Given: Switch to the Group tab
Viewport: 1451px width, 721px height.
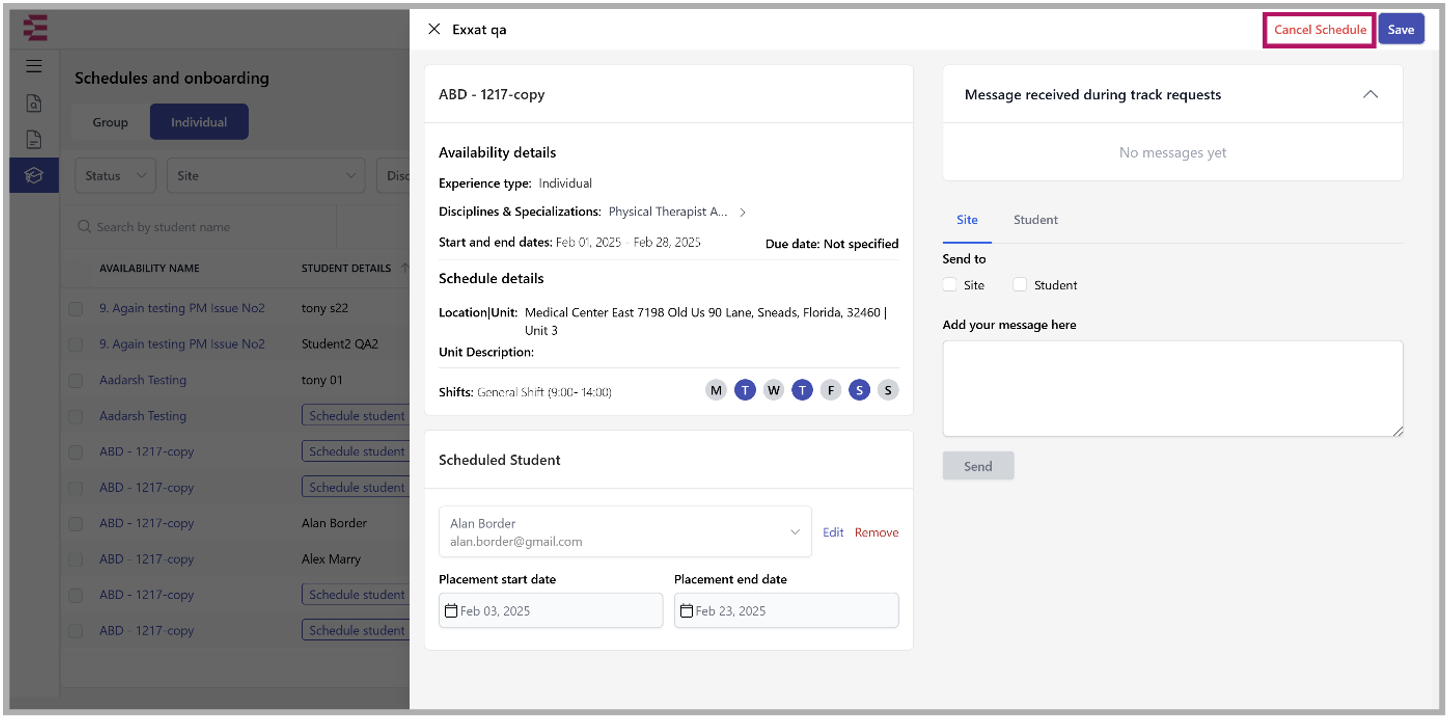Looking at the screenshot, I should click(110, 122).
